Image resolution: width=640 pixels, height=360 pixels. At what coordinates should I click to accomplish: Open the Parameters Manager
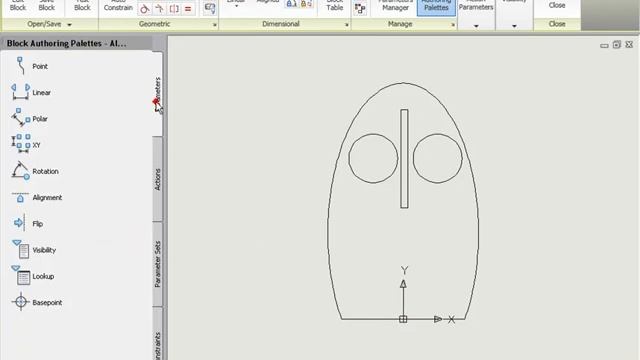tap(395, 6)
